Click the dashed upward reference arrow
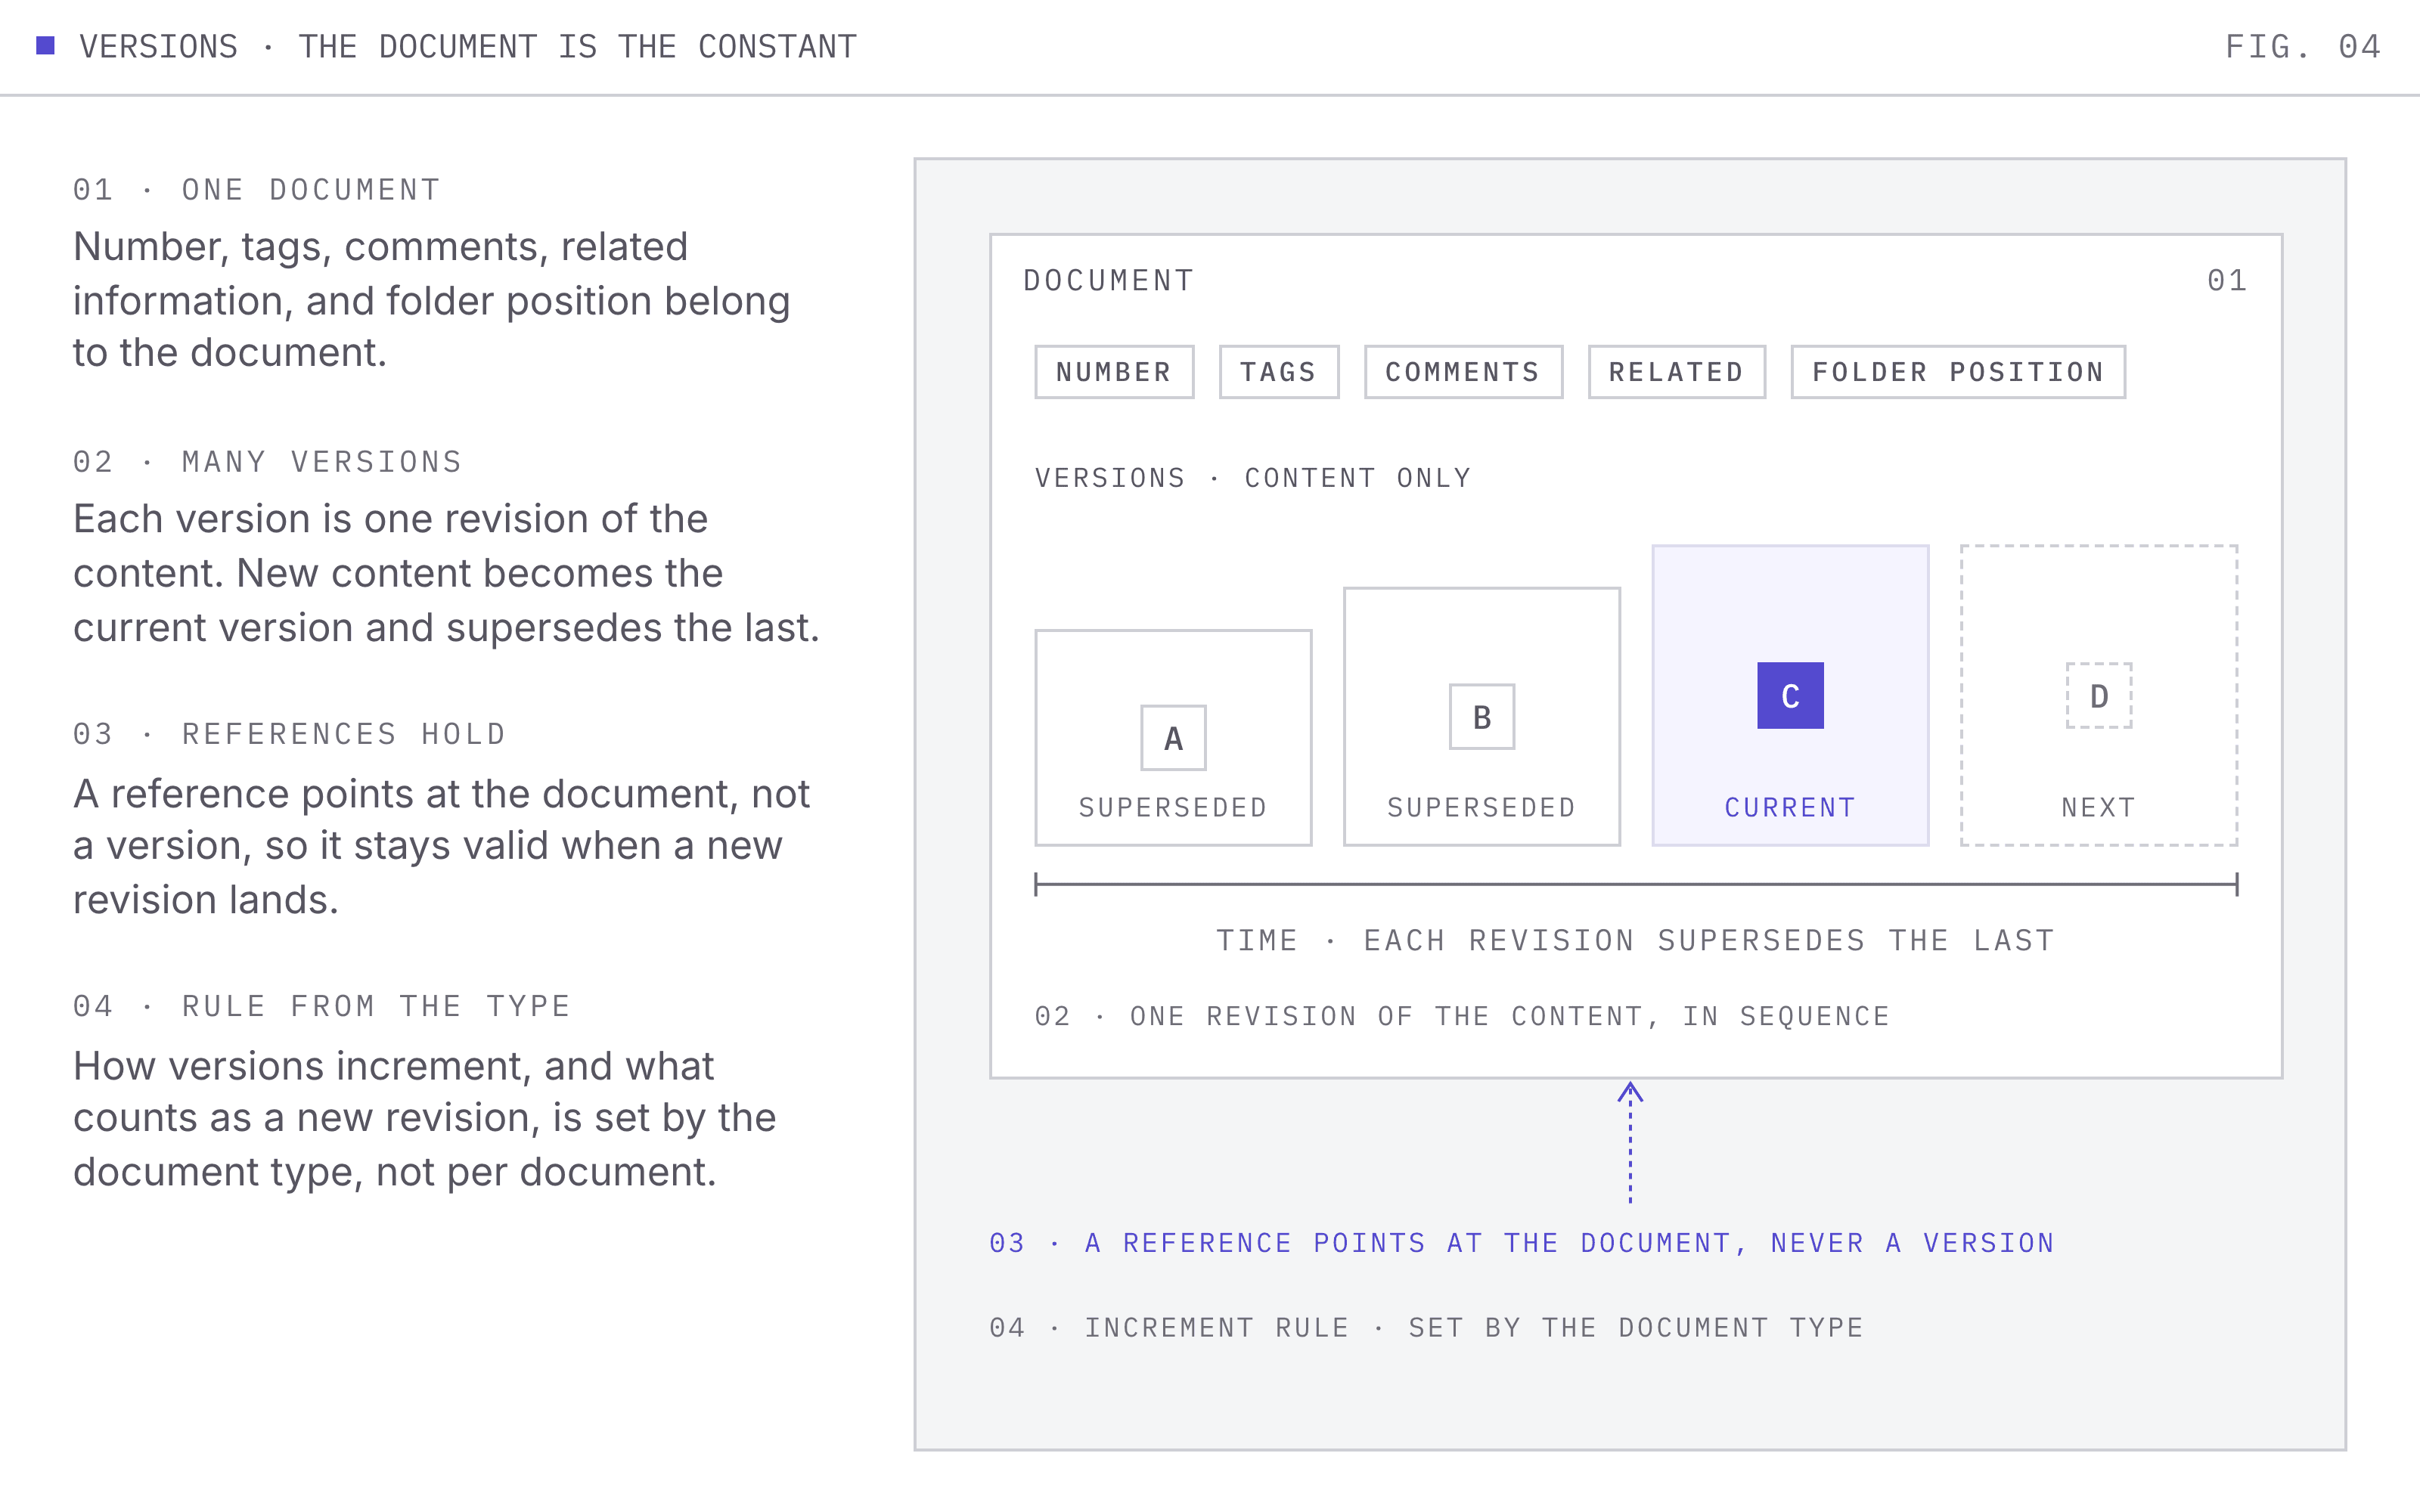This screenshot has height=1512, width=2420. pyautogui.click(x=1630, y=1142)
